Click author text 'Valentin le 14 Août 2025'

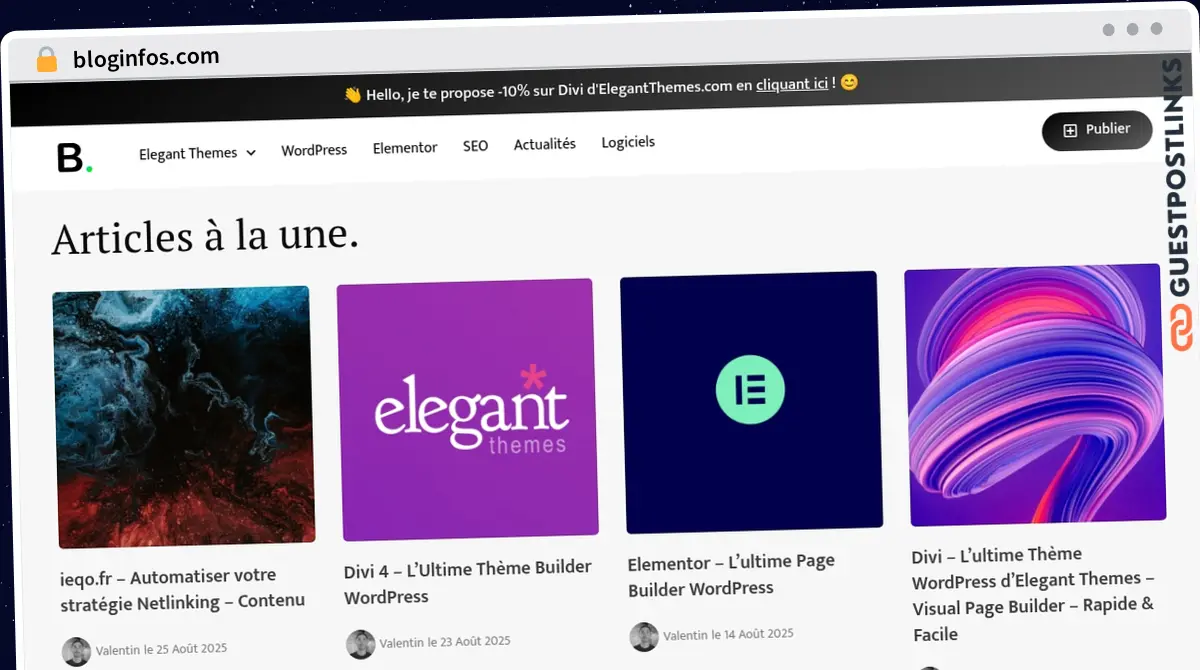pos(729,634)
